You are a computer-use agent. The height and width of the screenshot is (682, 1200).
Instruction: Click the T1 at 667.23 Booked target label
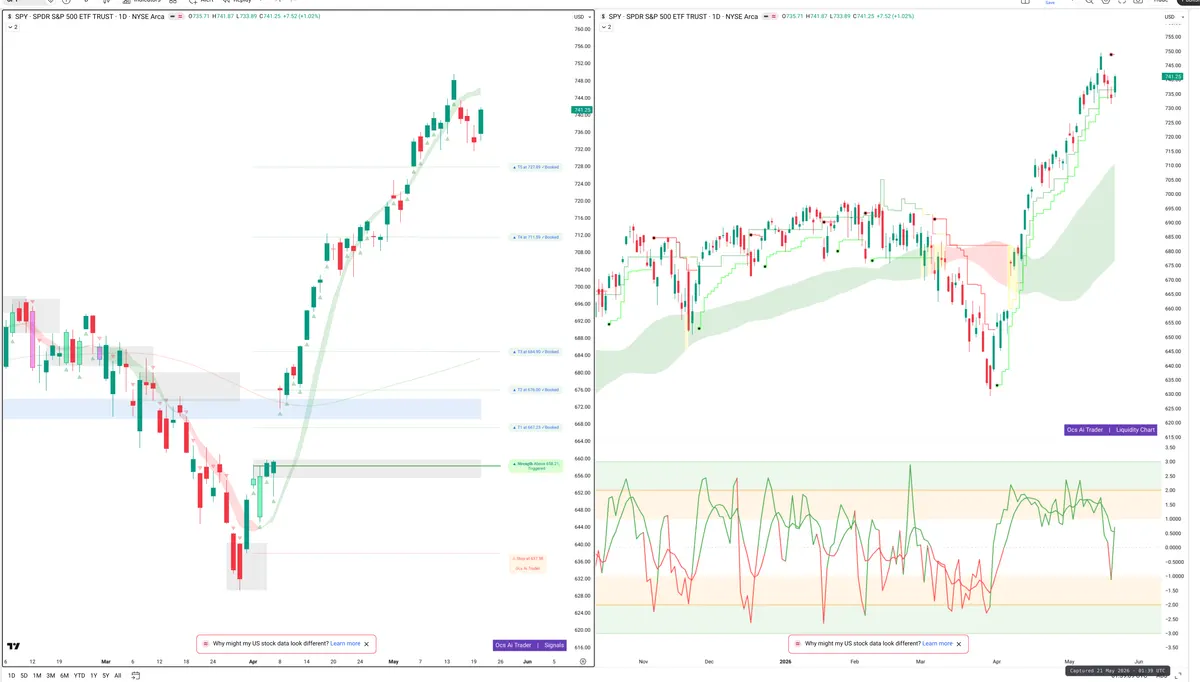coord(535,427)
